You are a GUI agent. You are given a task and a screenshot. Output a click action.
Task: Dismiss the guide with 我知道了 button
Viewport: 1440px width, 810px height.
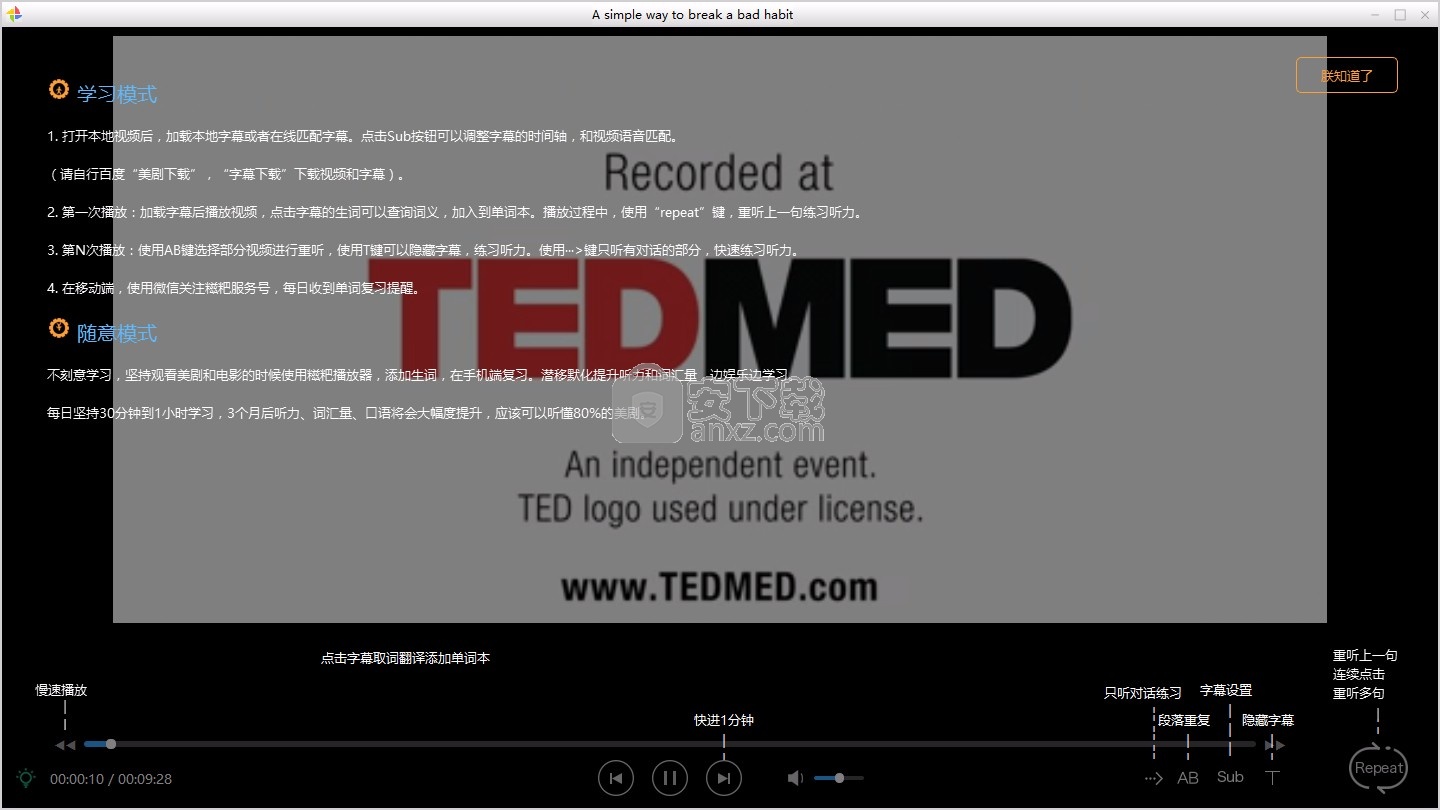pyautogui.click(x=1346, y=75)
